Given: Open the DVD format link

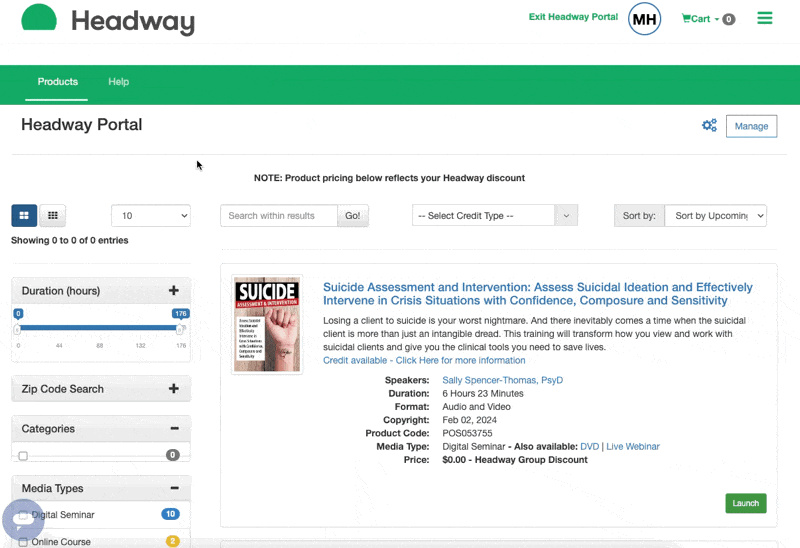Looking at the screenshot, I should [x=589, y=446].
